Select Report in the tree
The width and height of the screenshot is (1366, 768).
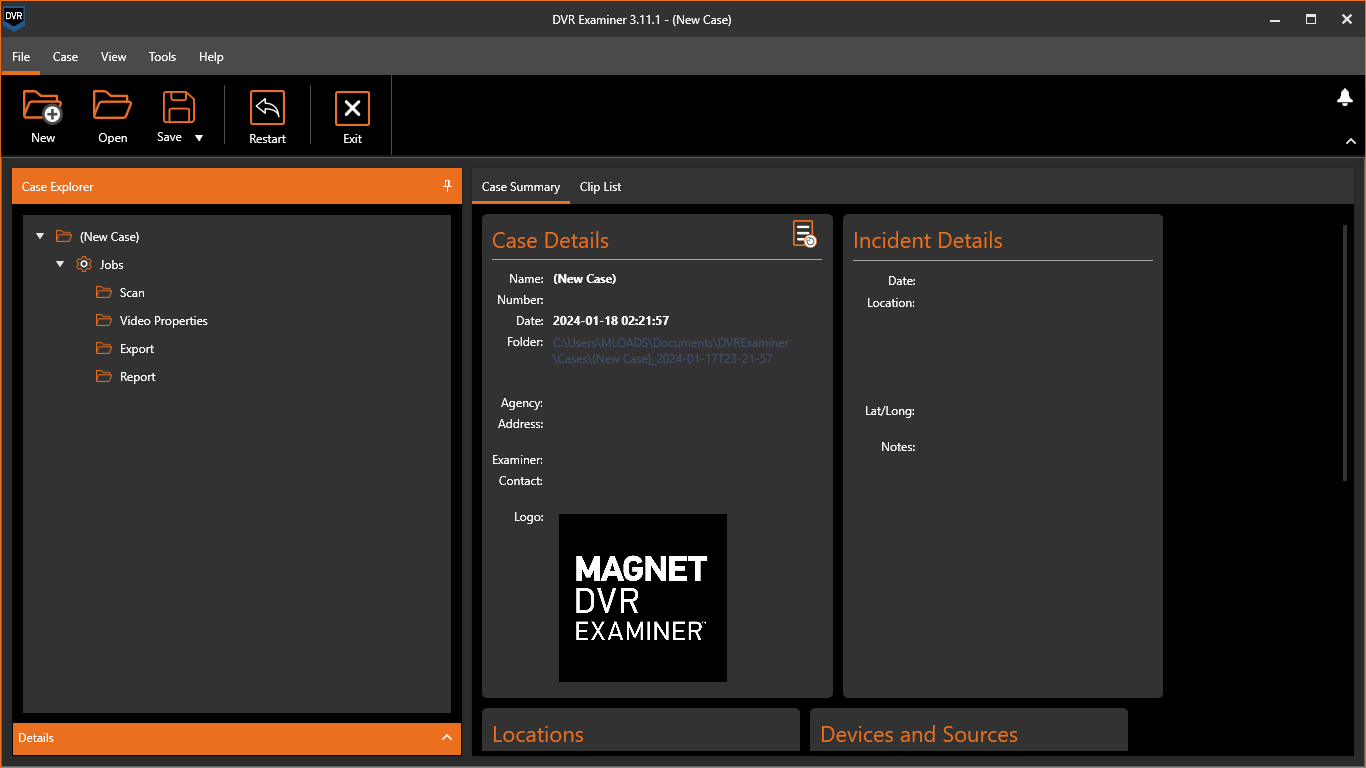click(138, 377)
